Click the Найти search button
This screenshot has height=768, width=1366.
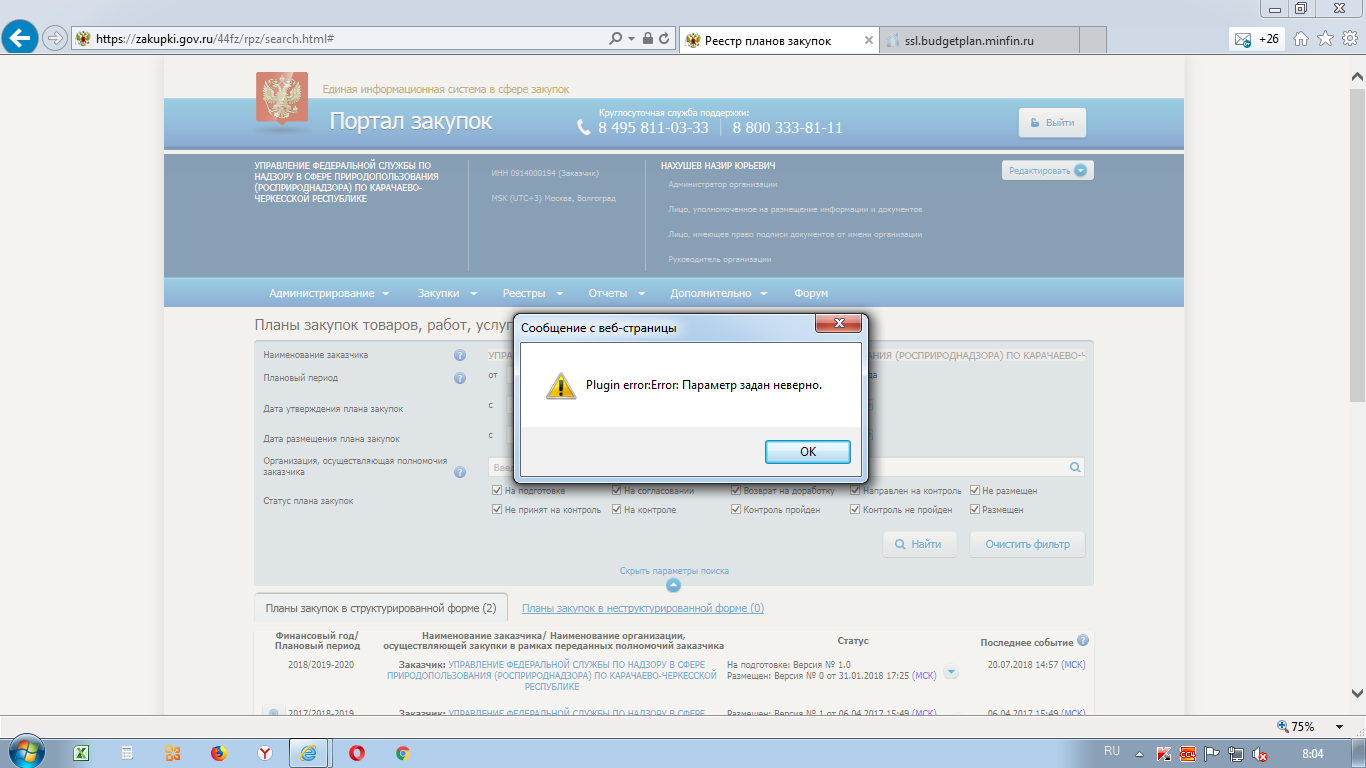pyautogui.click(x=918, y=544)
